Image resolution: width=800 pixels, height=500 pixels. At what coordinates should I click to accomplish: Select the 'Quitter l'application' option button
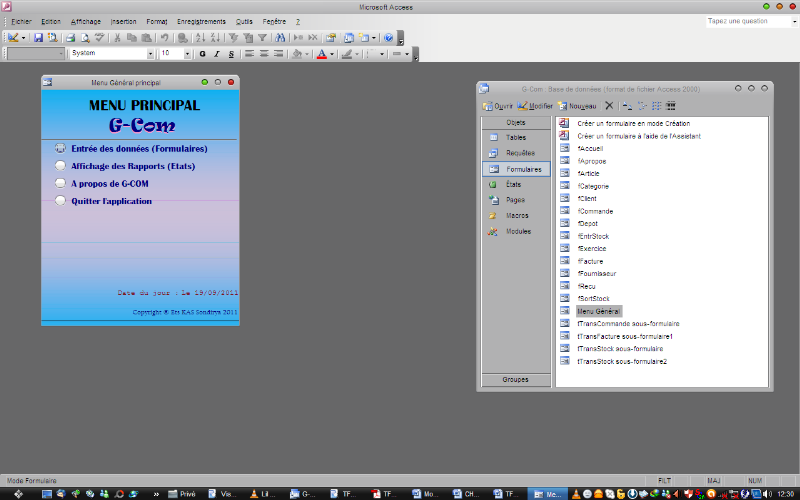click(x=61, y=201)
